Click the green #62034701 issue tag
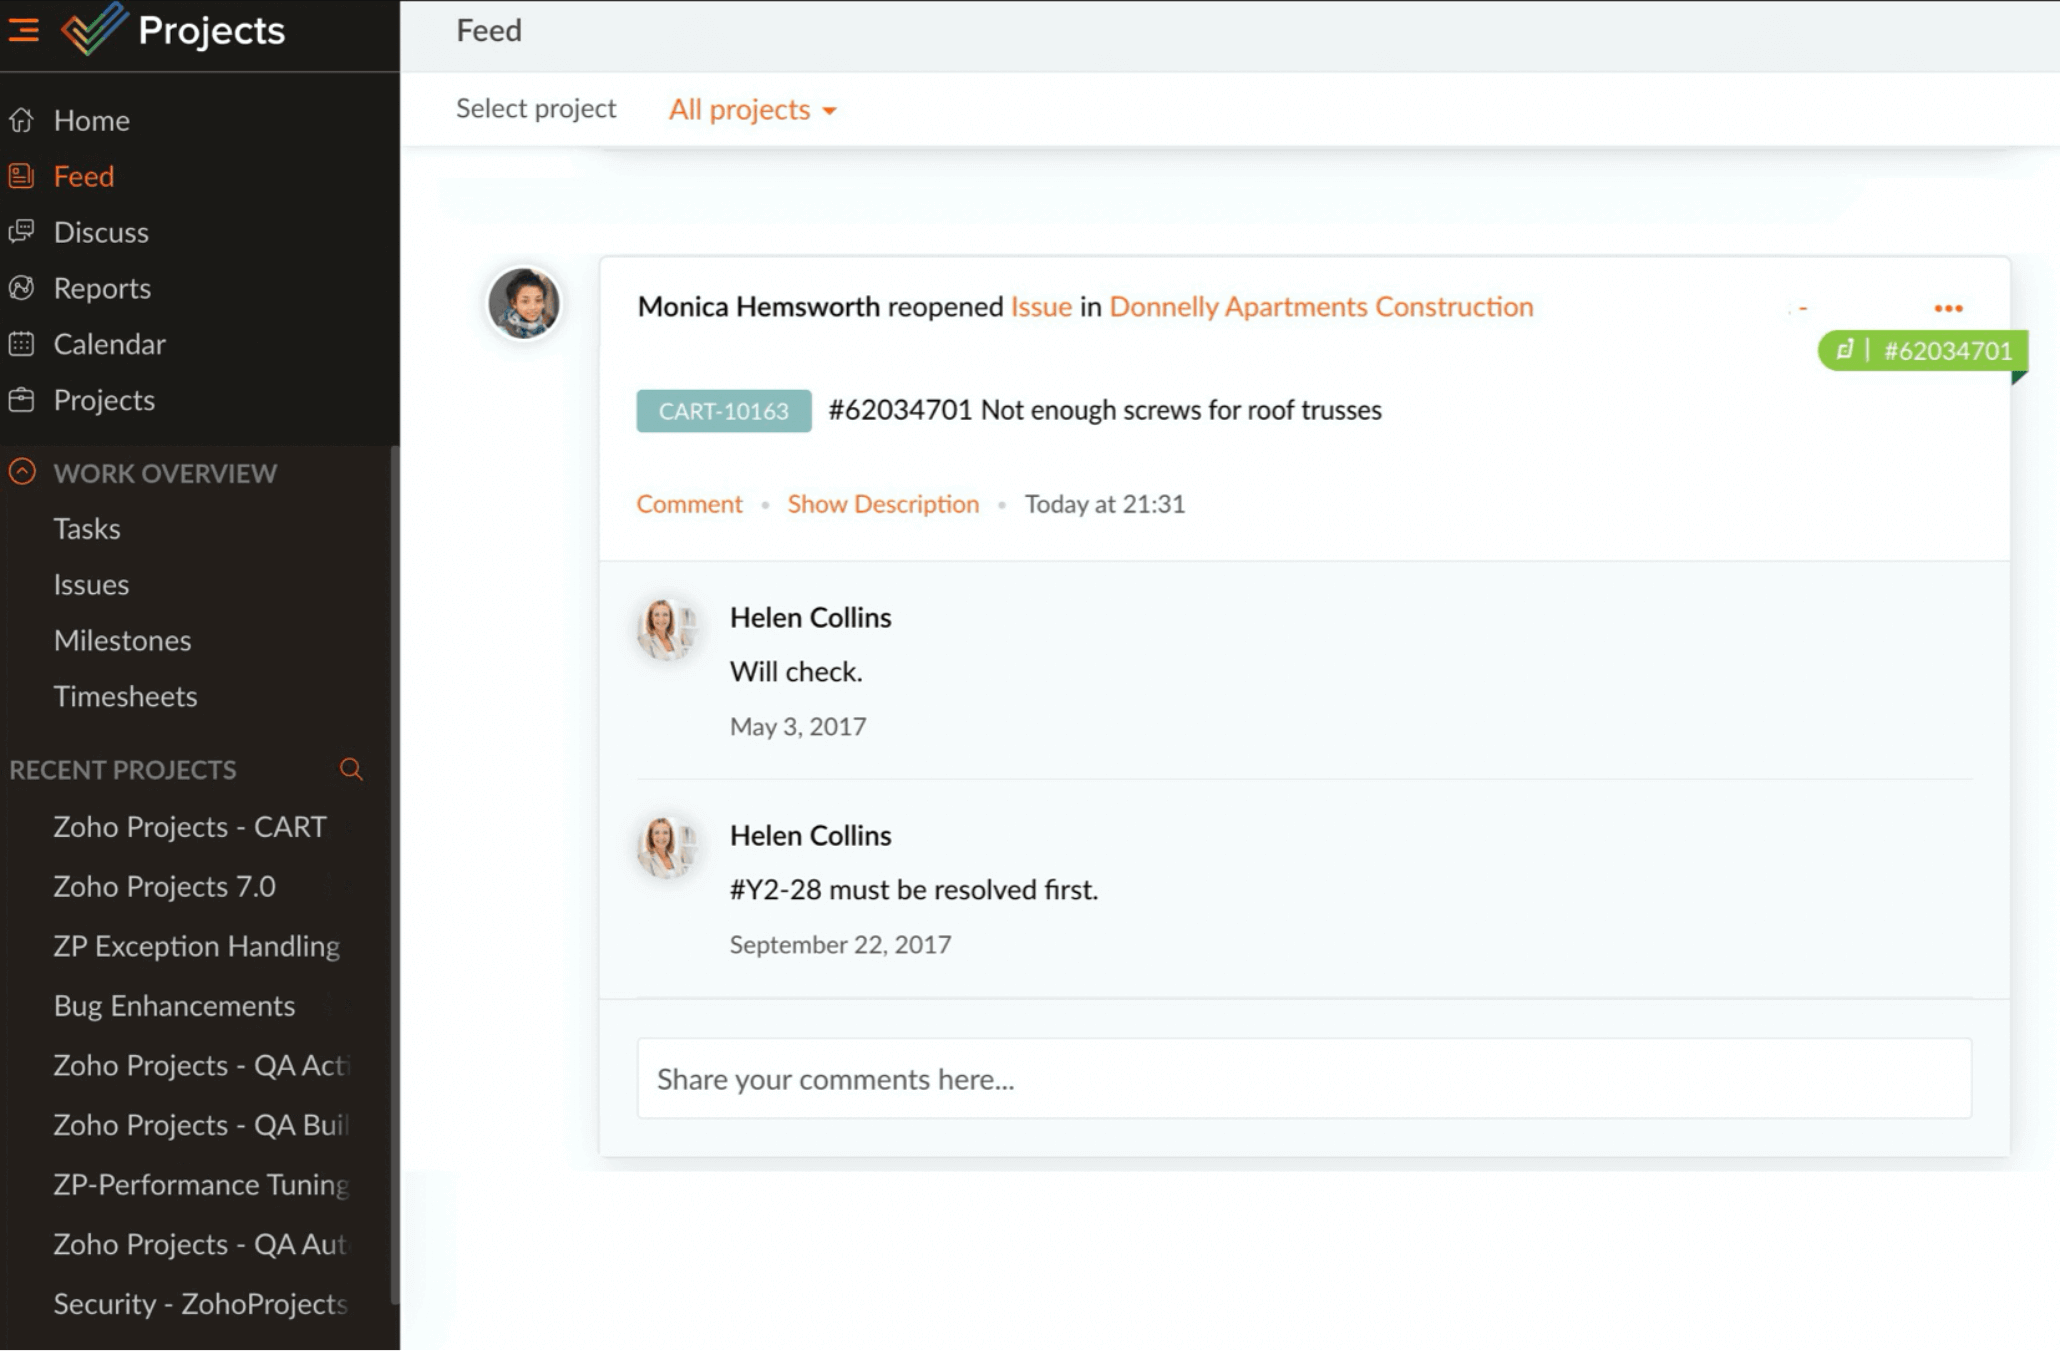Screen dimensions: 2060x1351 pos(1923,351)
